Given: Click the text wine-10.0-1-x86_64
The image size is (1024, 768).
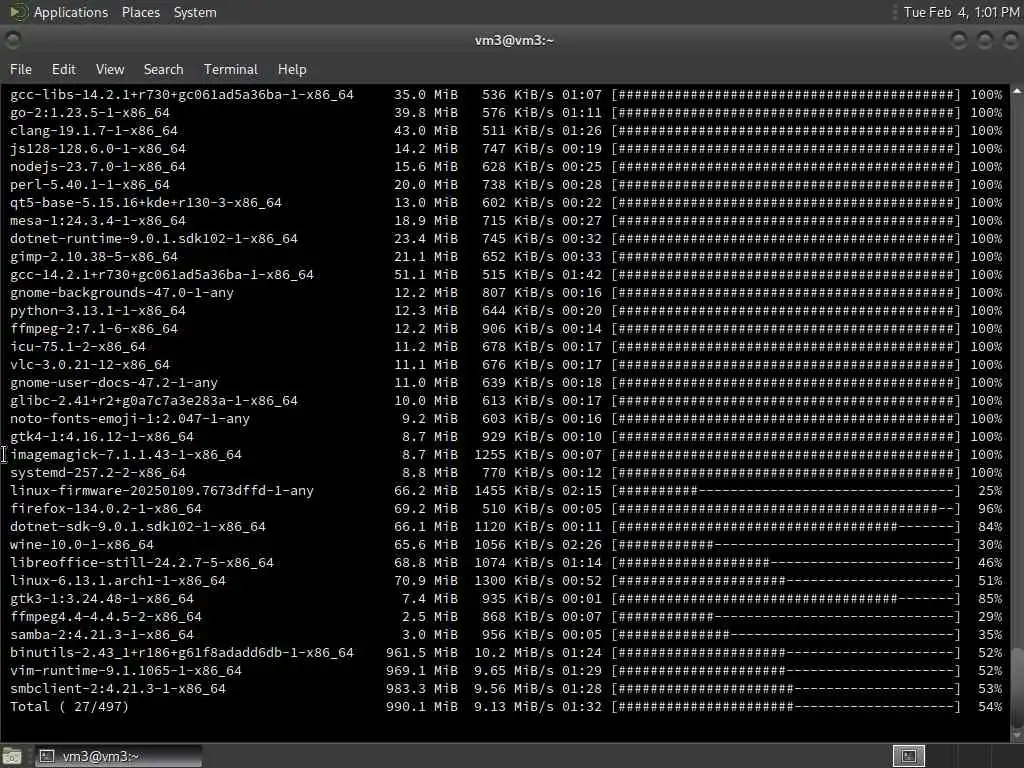Looking at the screenshot, I should 82,545.
